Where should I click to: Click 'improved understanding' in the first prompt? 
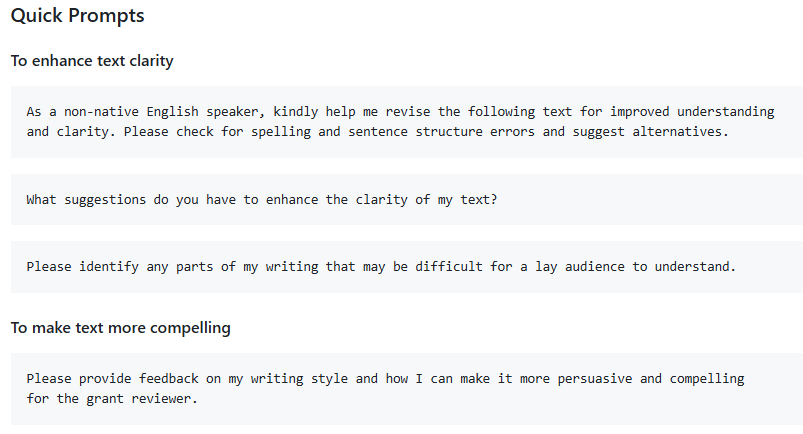pos(692,112)
